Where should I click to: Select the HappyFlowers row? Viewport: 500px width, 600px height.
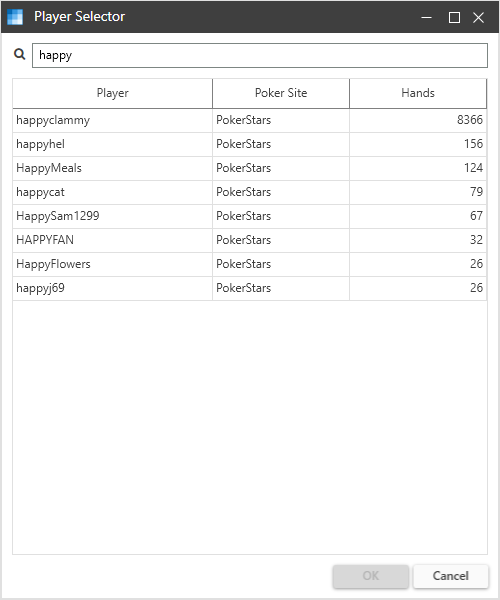coord(249,264)
